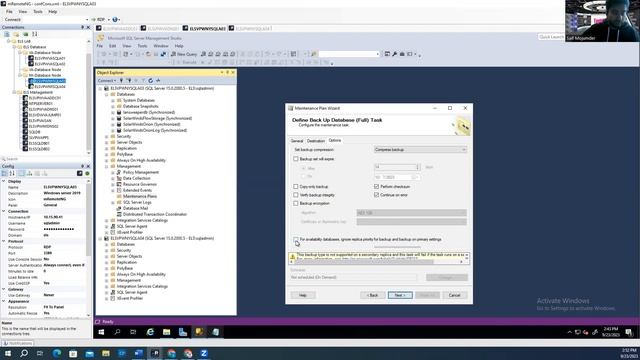Click the remote taskbar Task View icon

[133, 332]
